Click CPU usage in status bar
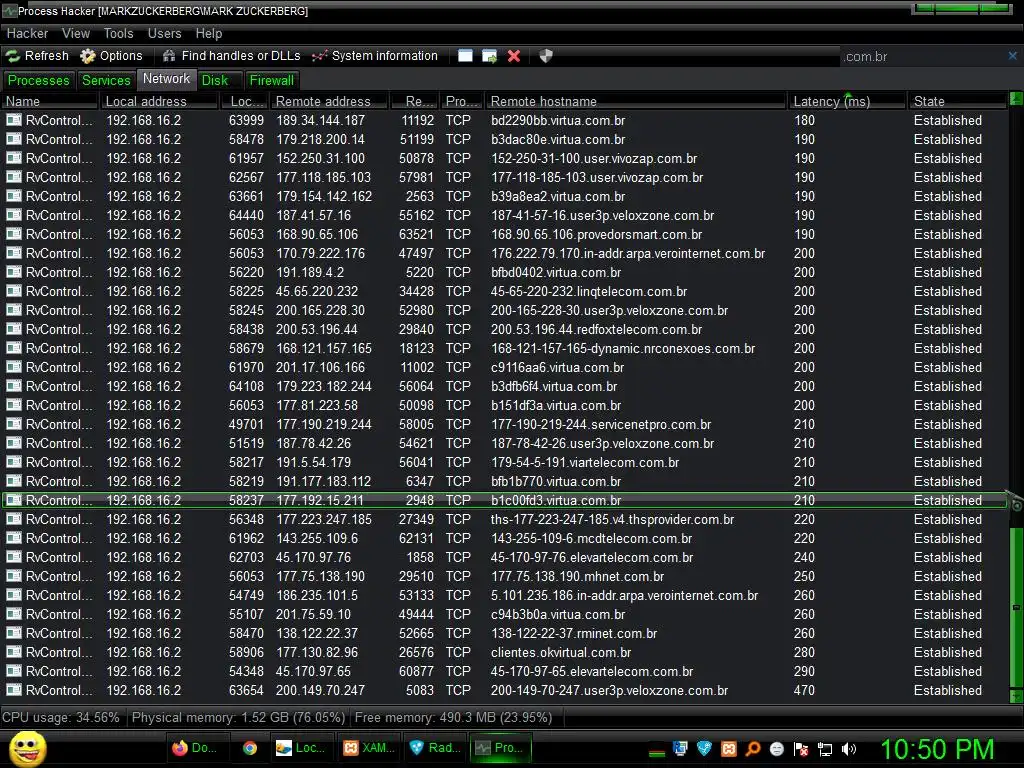The width and height of the screenshot is (1024, 768). 61,717
